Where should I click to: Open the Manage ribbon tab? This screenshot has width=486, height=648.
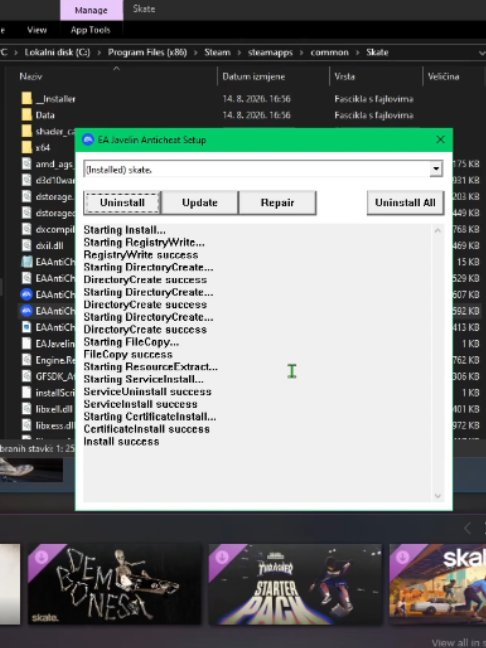[x=91, y=10]
